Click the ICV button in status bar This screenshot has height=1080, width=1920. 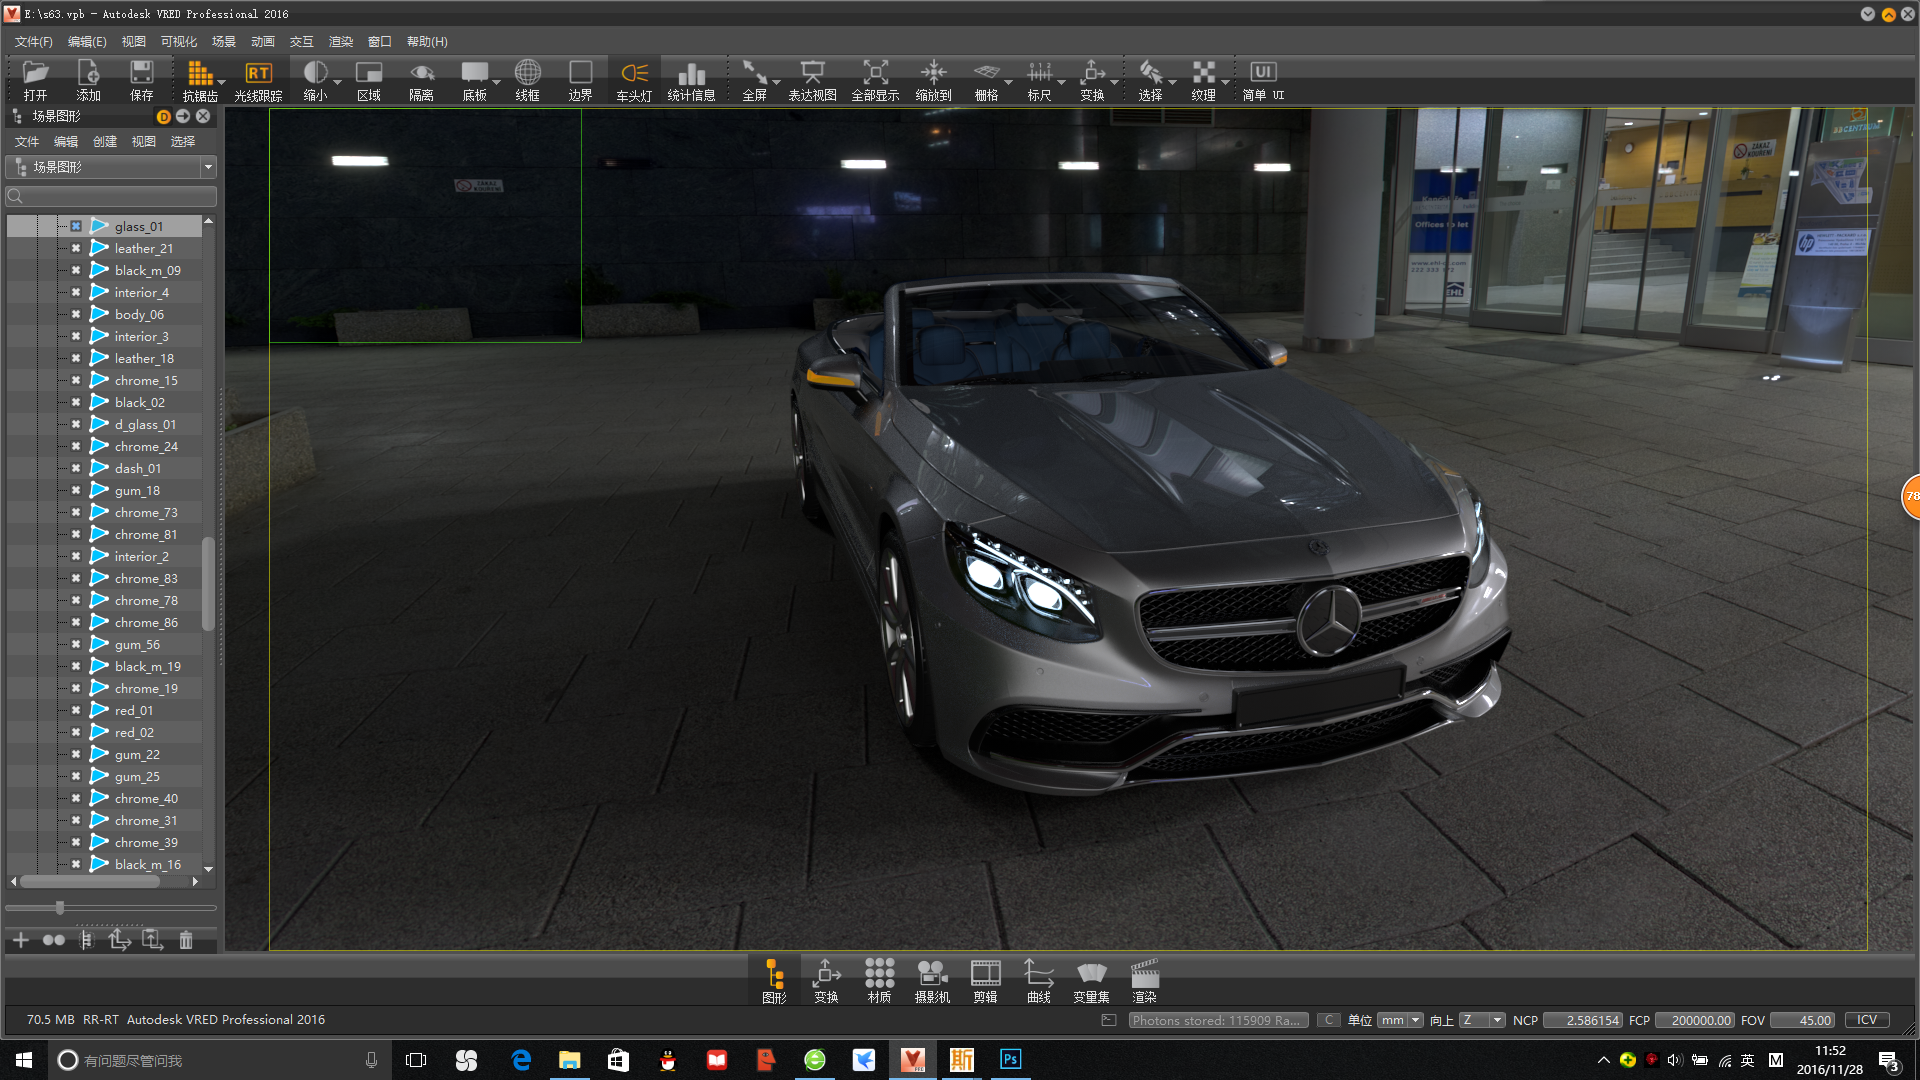(x=1866, y=1020)
